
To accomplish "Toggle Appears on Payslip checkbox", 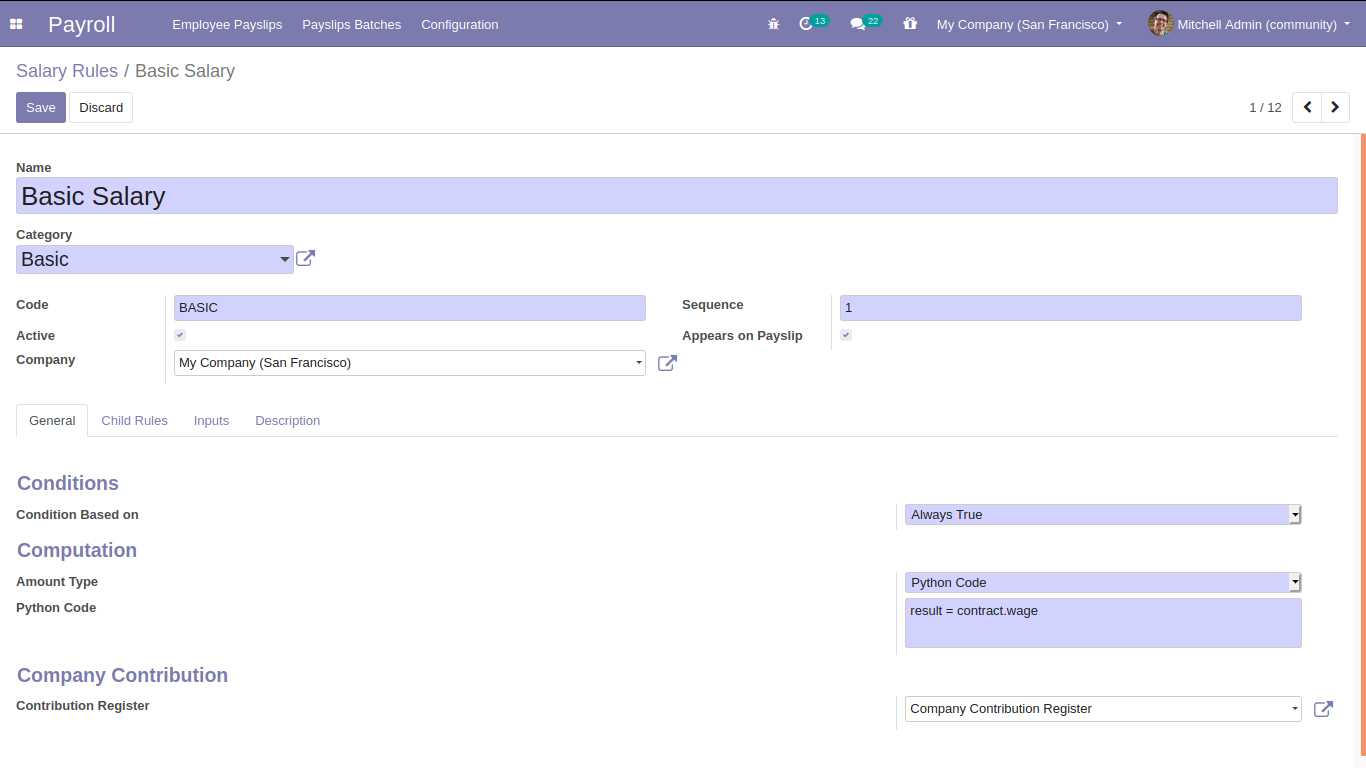I will click(846, 335).
